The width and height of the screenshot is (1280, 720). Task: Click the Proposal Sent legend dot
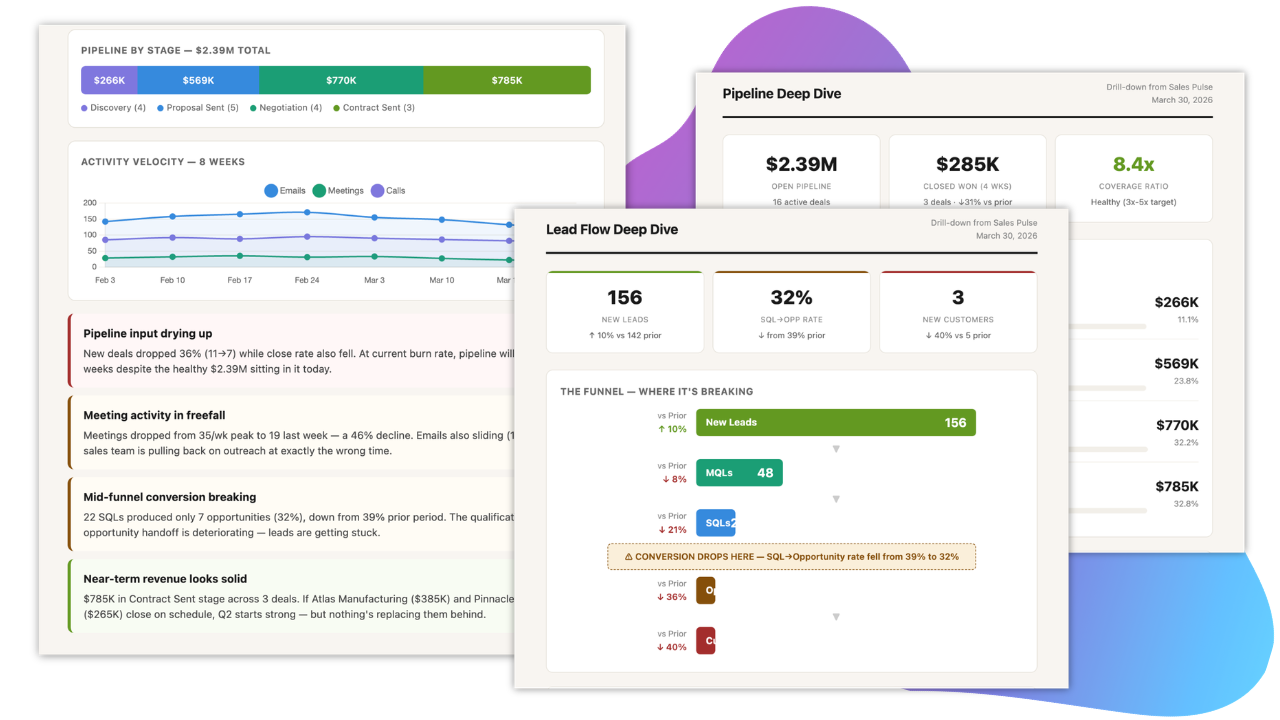point(160,108)
